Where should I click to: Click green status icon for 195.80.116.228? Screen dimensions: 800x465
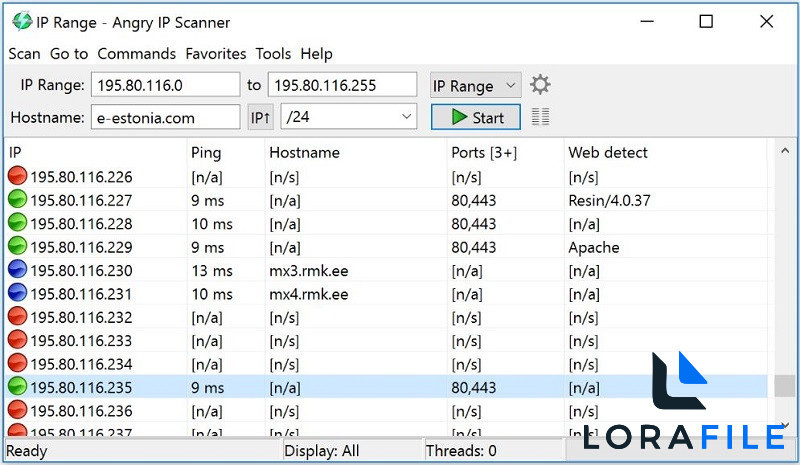tap(17, 223)
